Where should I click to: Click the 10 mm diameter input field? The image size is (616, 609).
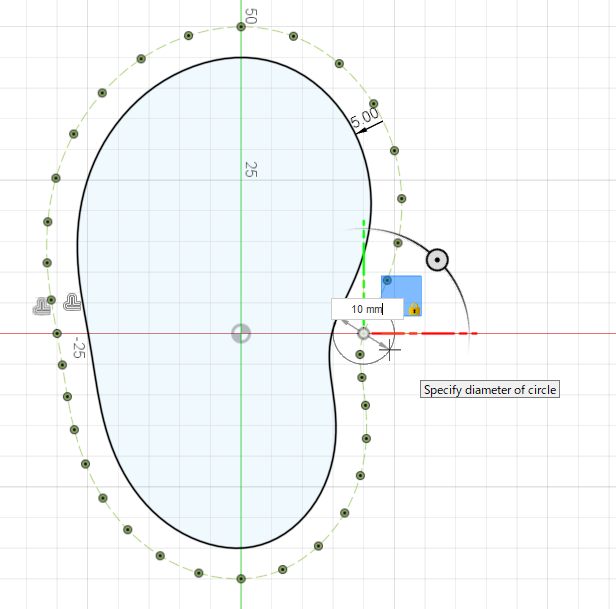click(x=366, y=309)
